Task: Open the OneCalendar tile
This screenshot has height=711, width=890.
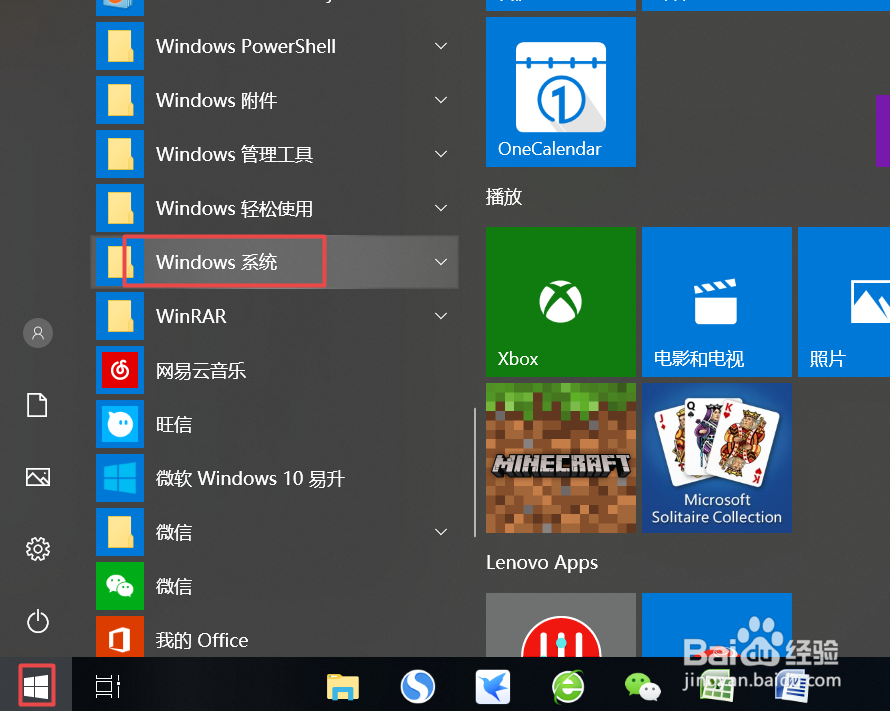Action: coord(560,92)
